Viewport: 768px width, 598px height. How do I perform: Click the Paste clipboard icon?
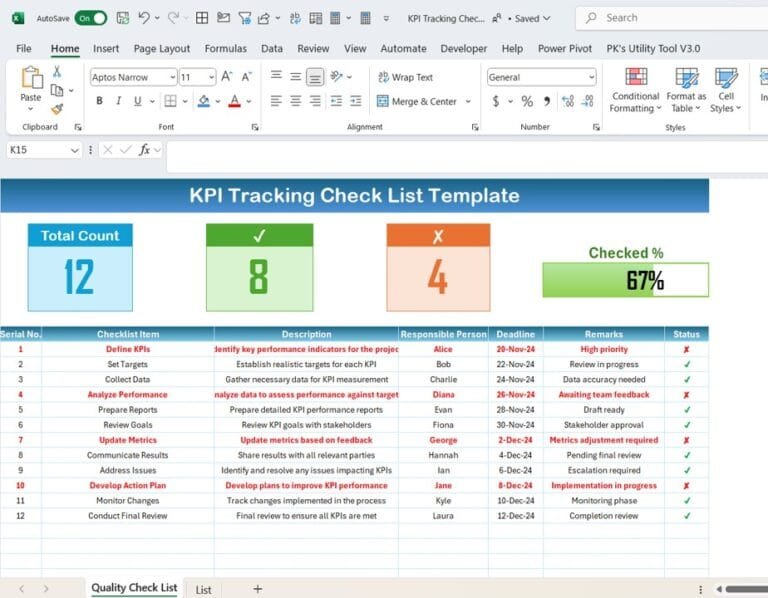point(31,77)
